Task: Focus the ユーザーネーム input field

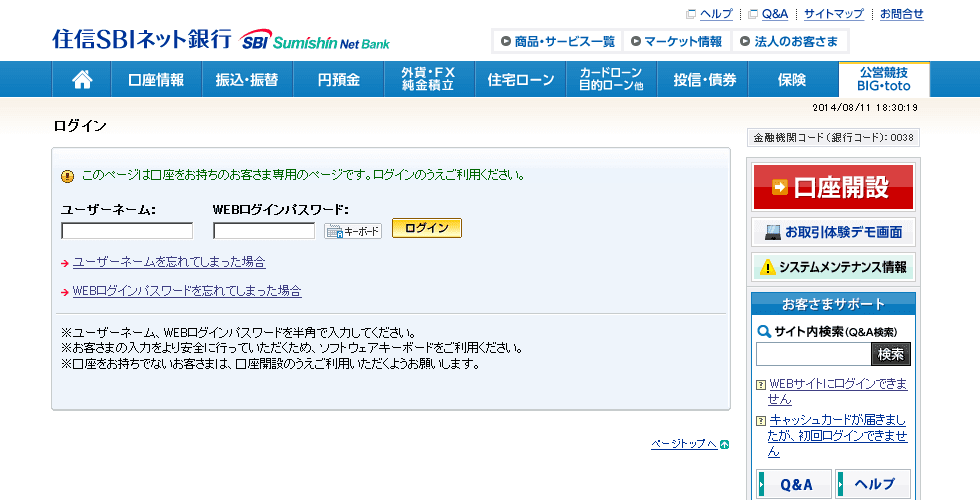Action: pyautogui.click(x=127, y=231)
